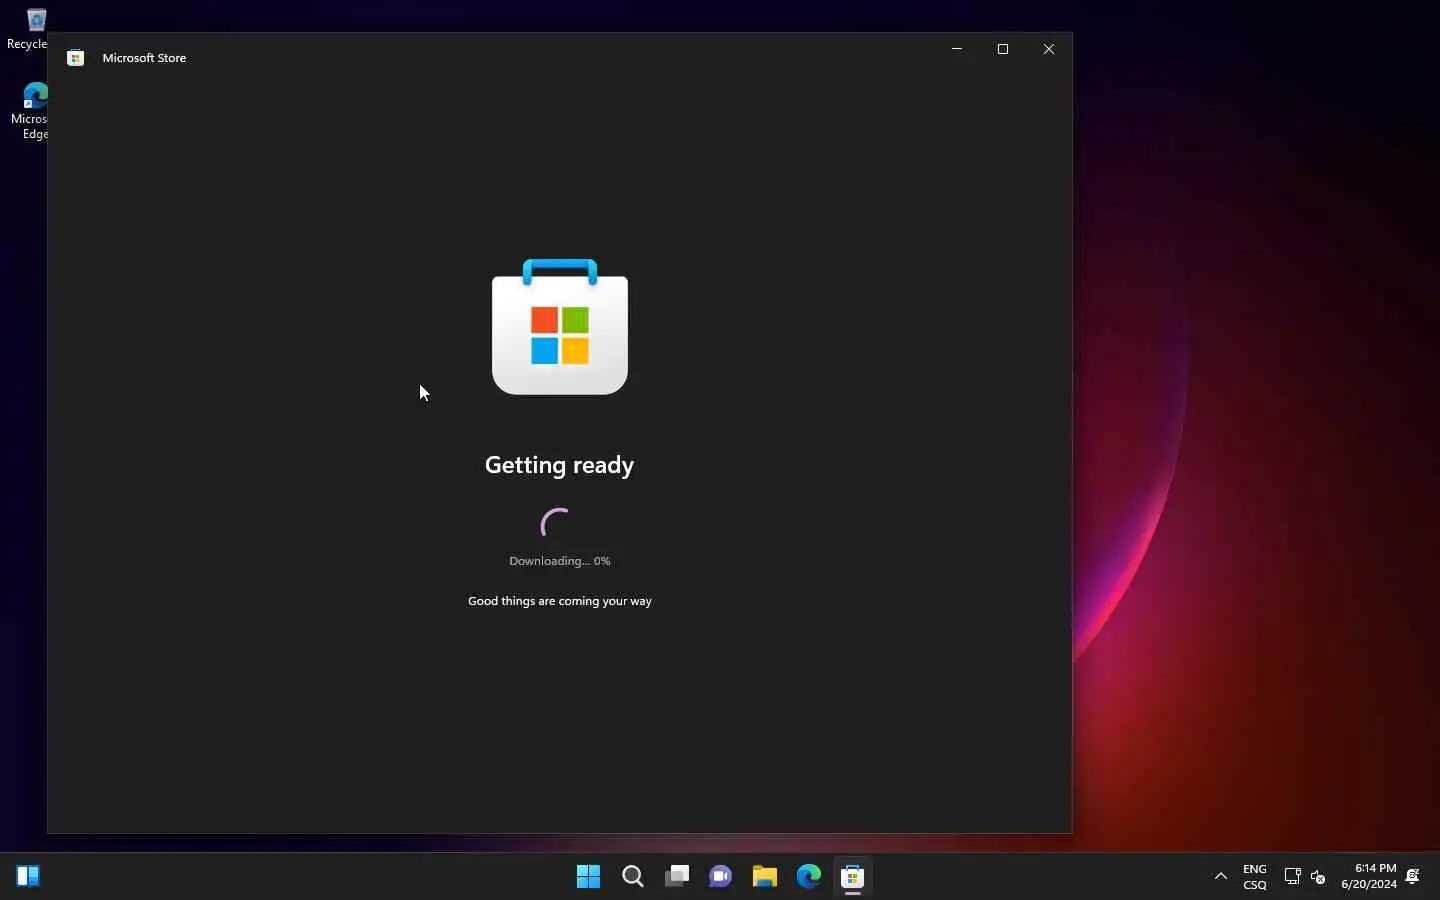Launch Microsoft Edge from the taskbar
This screenshot has height=900, width=1440.
click(x=809, y=877)
